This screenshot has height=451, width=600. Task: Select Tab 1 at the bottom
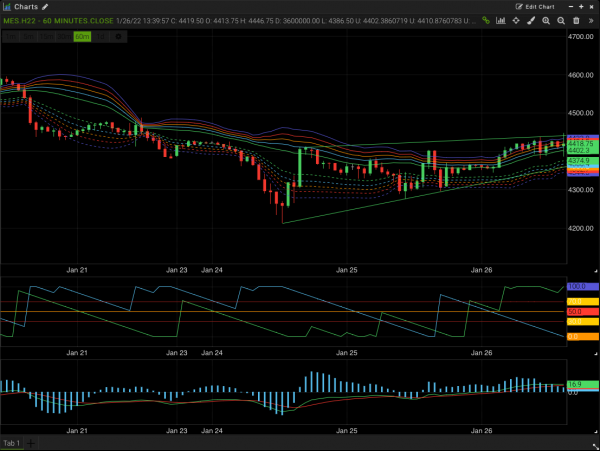[11, 443]
